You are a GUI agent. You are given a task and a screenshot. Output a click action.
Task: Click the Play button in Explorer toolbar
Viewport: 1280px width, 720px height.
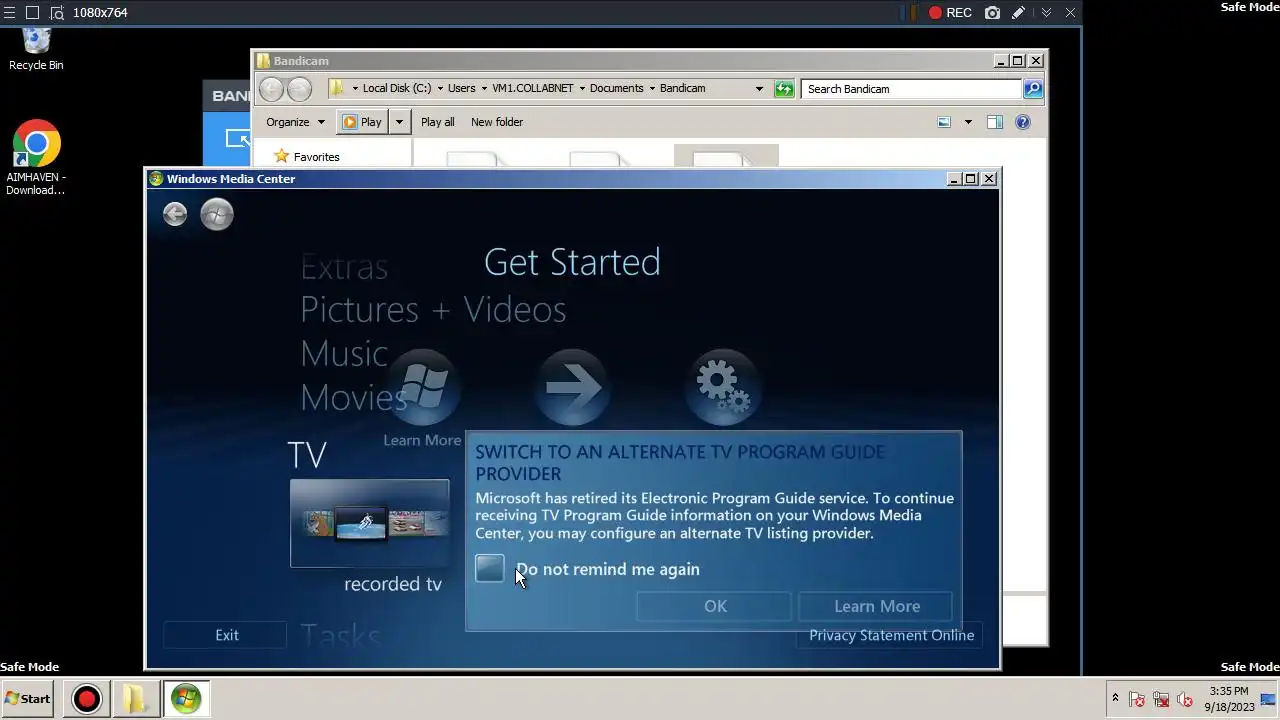(x=362, y=122)
